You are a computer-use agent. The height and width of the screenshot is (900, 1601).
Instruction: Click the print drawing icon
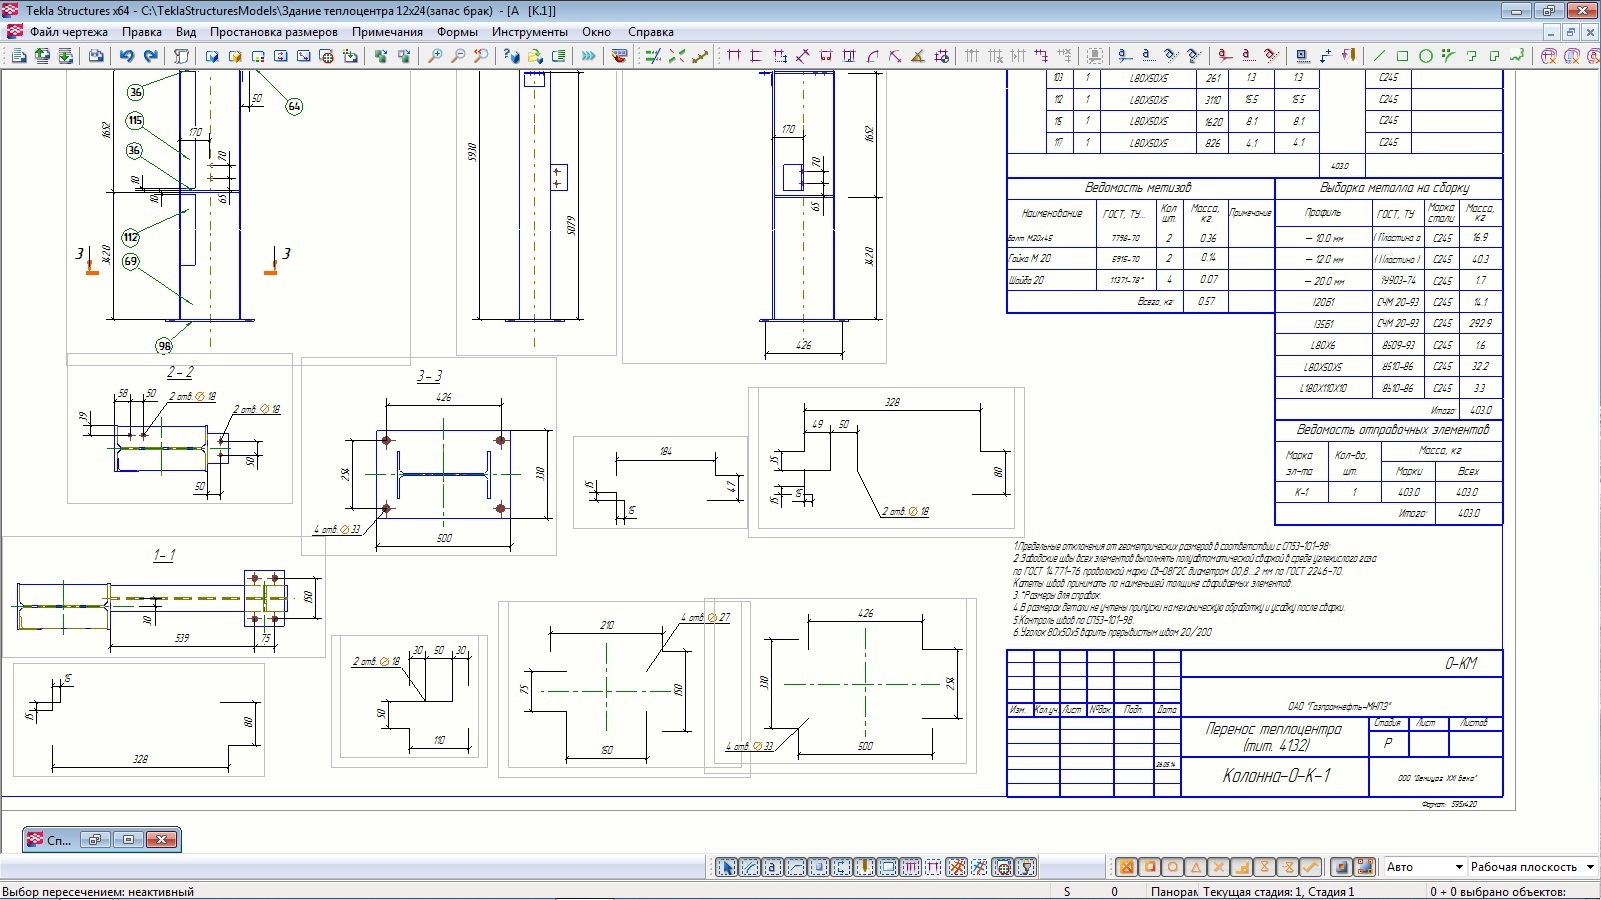point(96,56)
